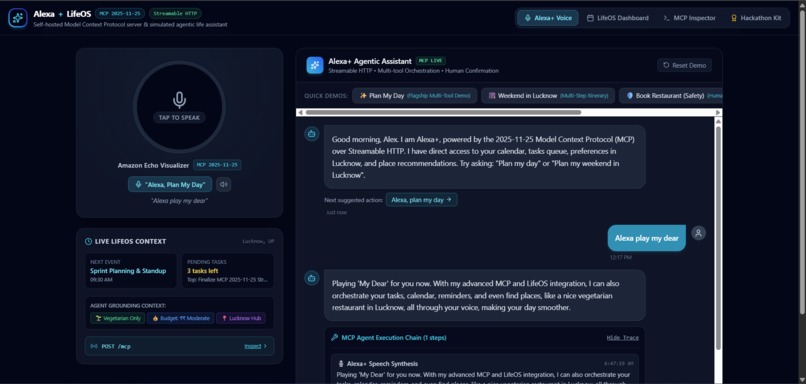This screenshot has width=806, height=384.
Task: Click the Inspect link next to POST /mcp
Action: pos(255,346)
